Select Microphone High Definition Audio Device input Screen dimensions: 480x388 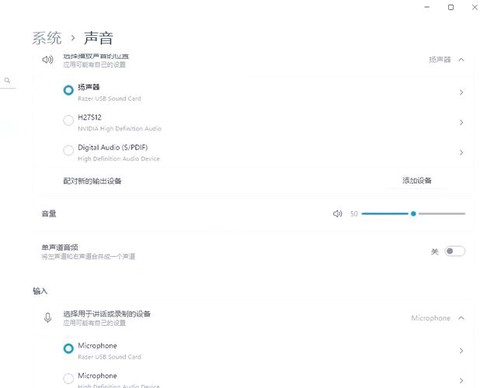coord(68,379)
